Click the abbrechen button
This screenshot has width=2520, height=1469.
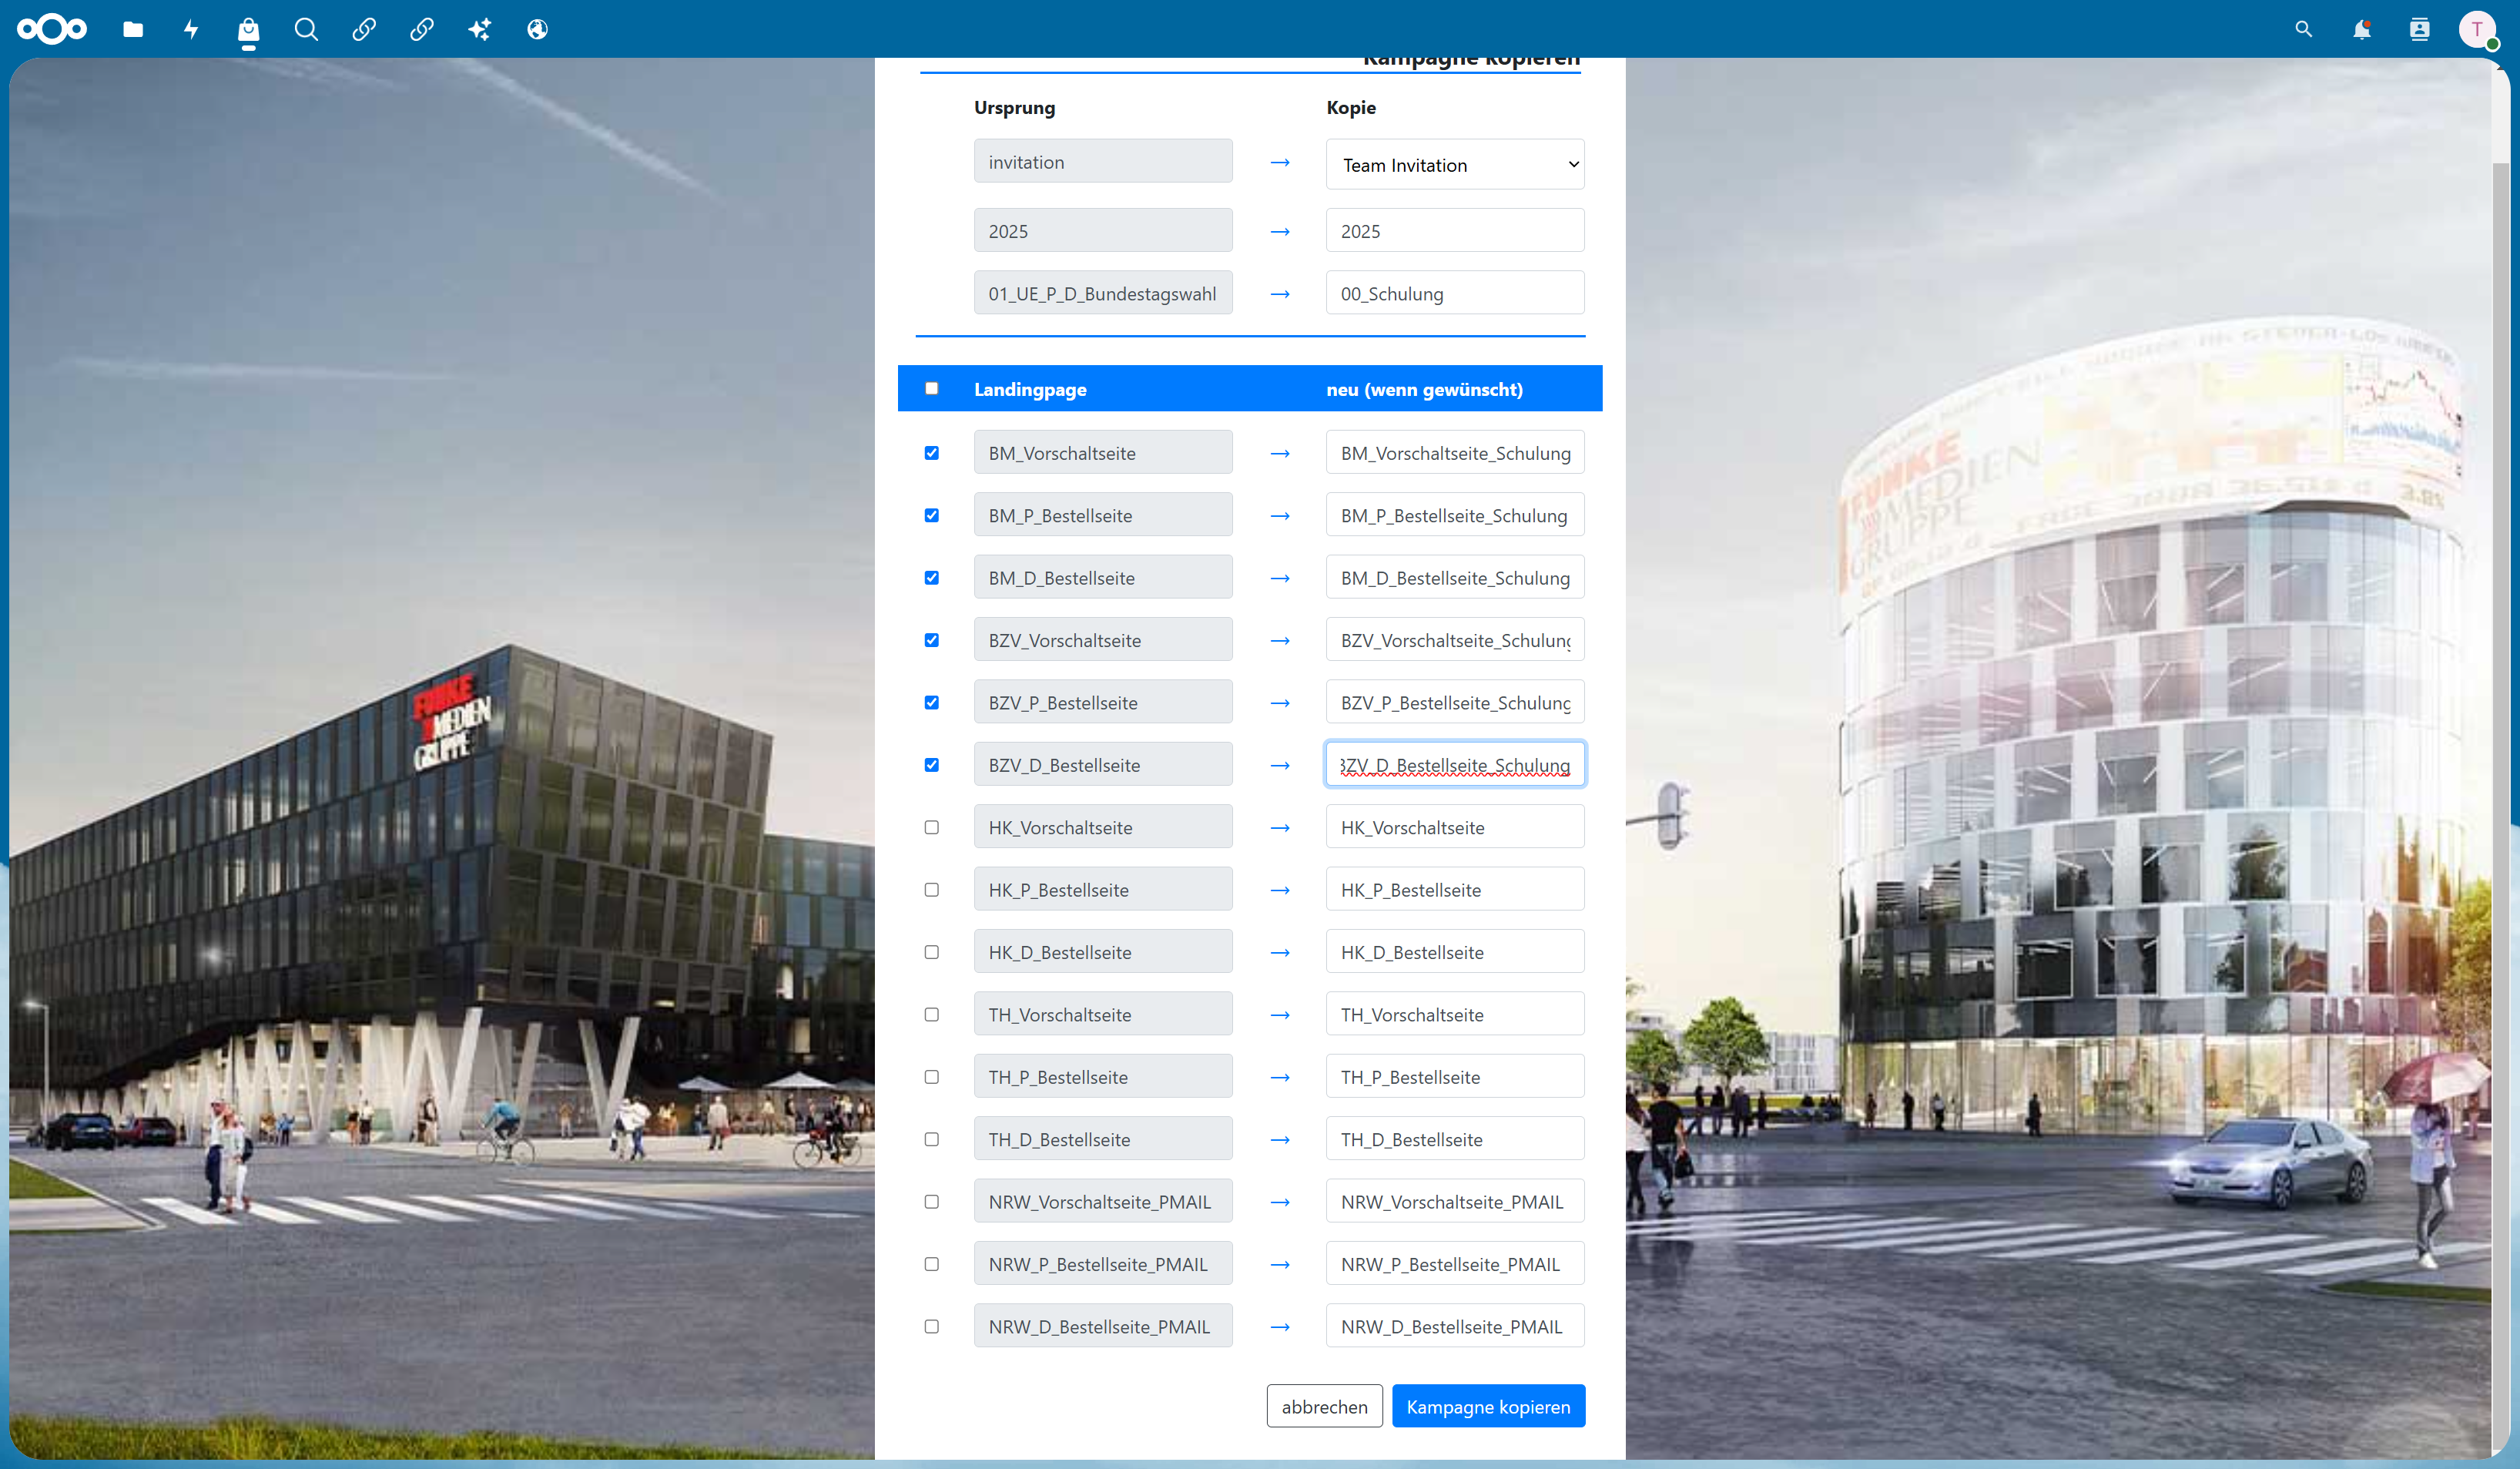coord(1324,1406)
